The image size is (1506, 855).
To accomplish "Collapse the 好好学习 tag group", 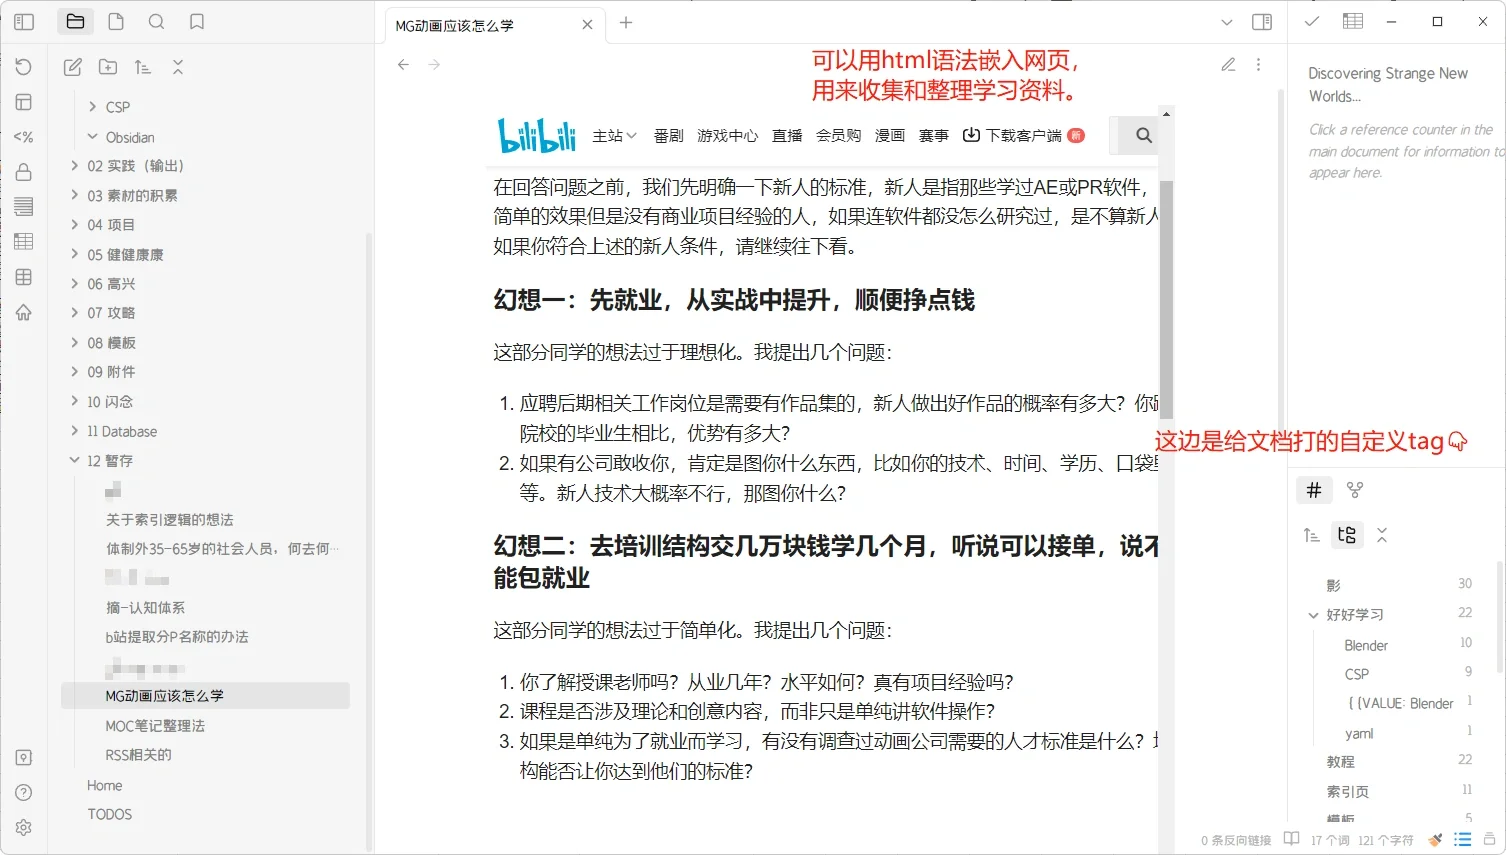I will tap(1315, 614).
